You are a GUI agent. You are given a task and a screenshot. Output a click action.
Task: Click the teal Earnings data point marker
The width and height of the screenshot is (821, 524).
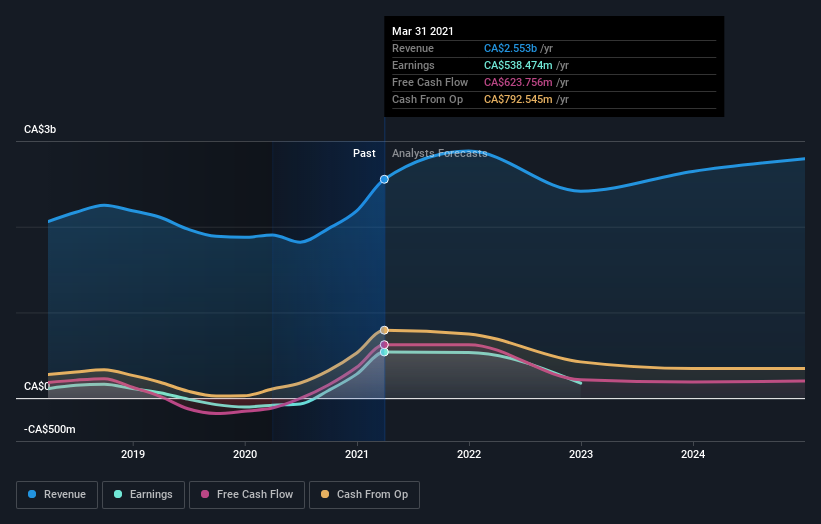(384, 352)
